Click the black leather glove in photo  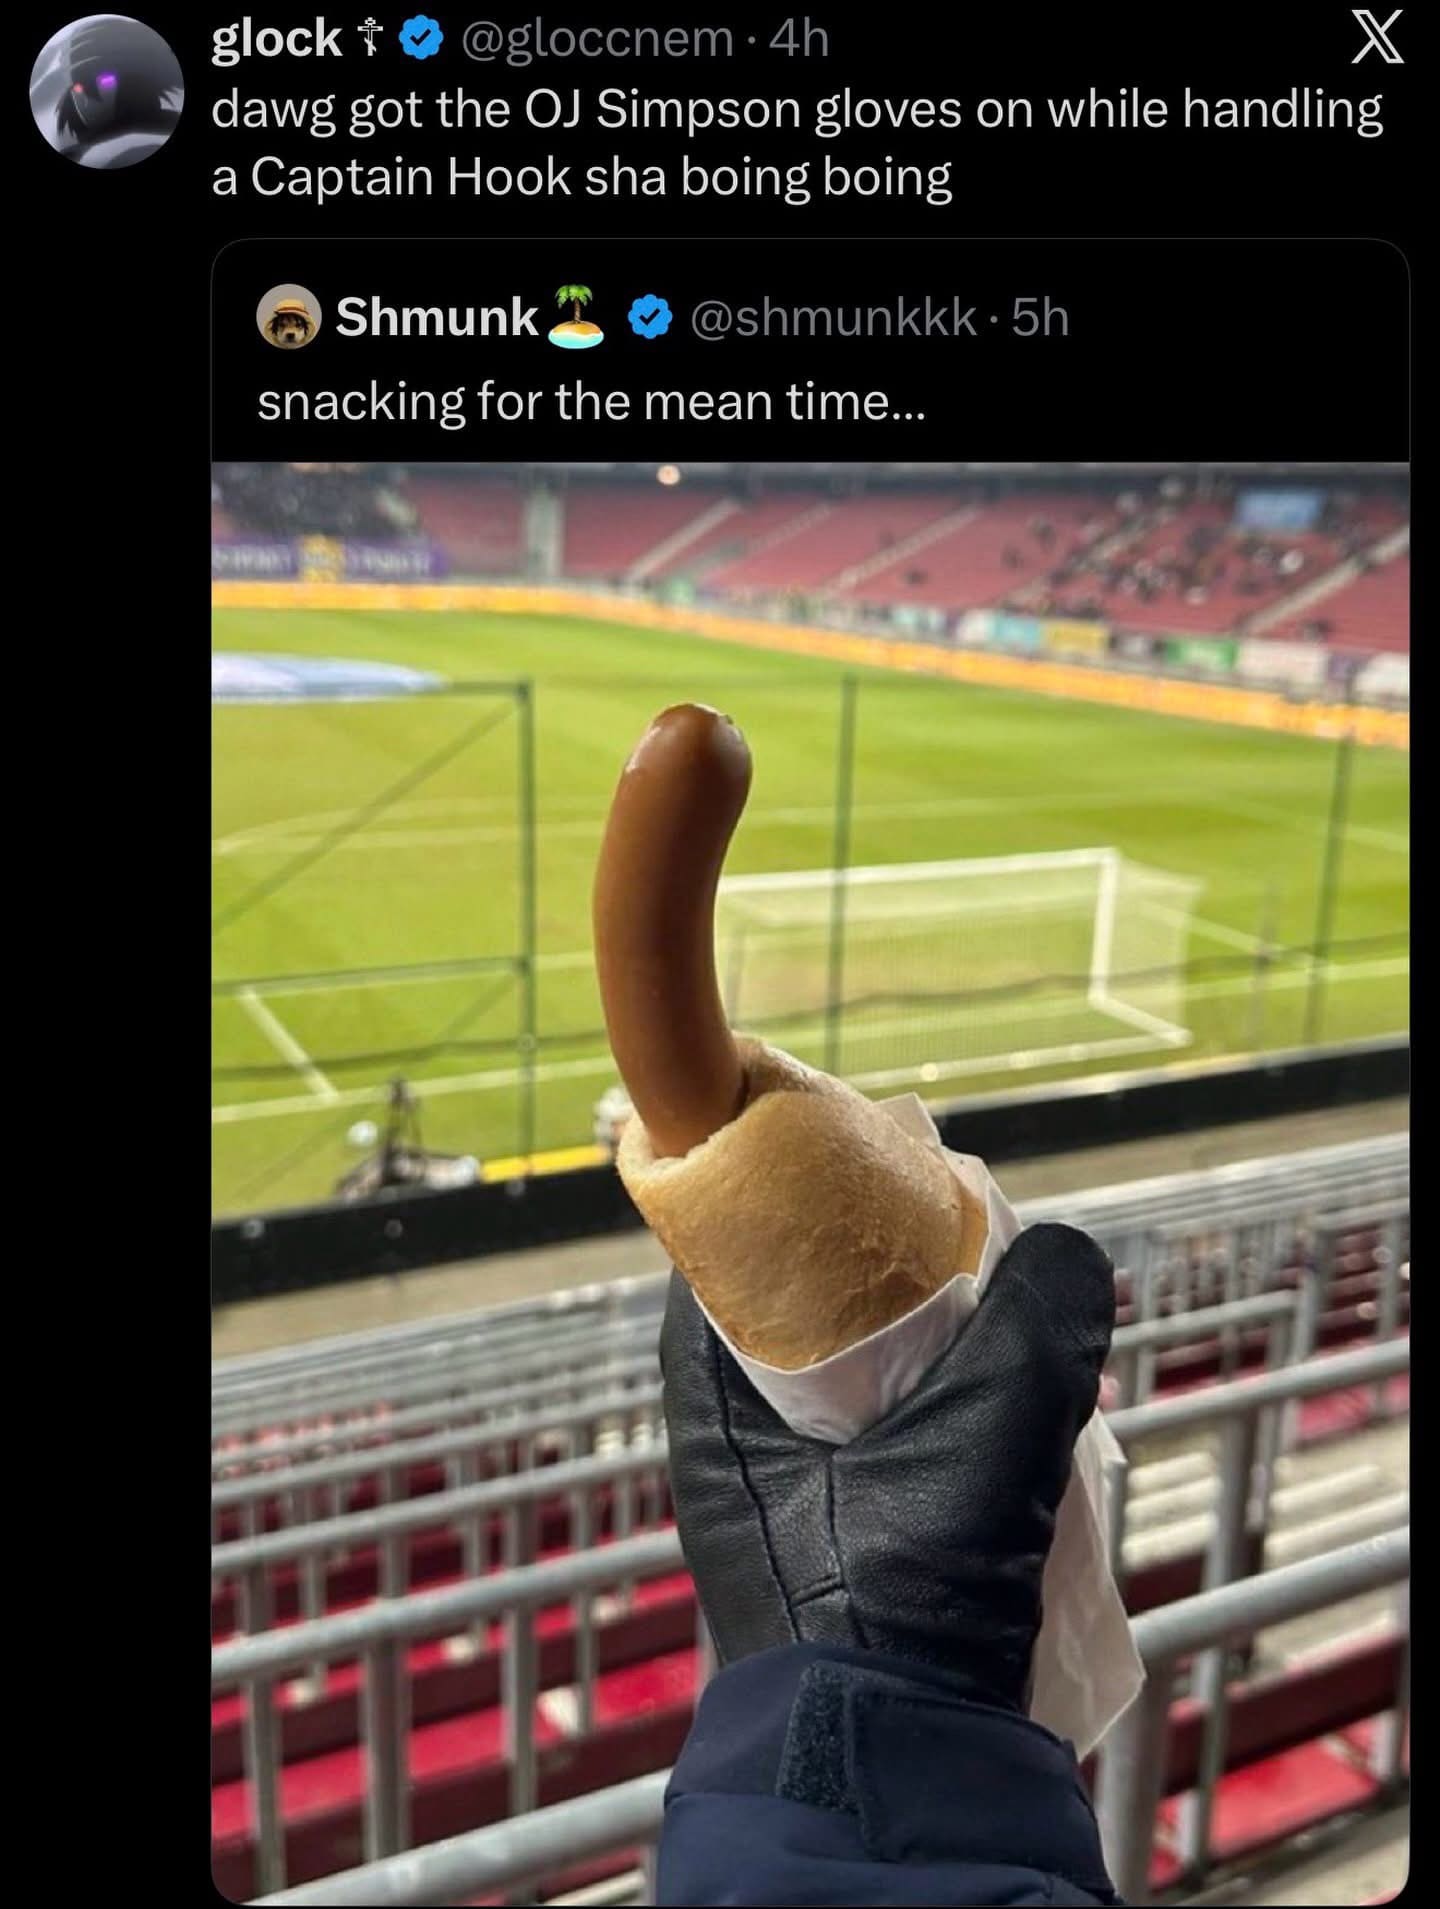coord(890,1470)
